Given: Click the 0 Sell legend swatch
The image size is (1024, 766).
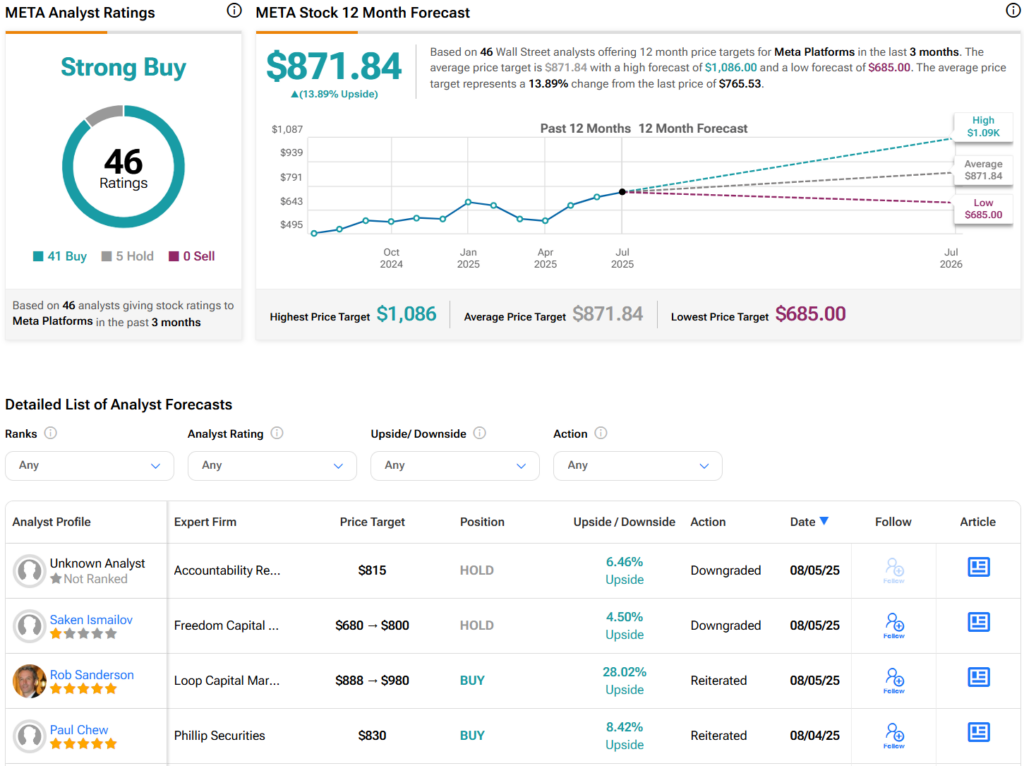Looking at the screenshot, I should click(174, 256).
